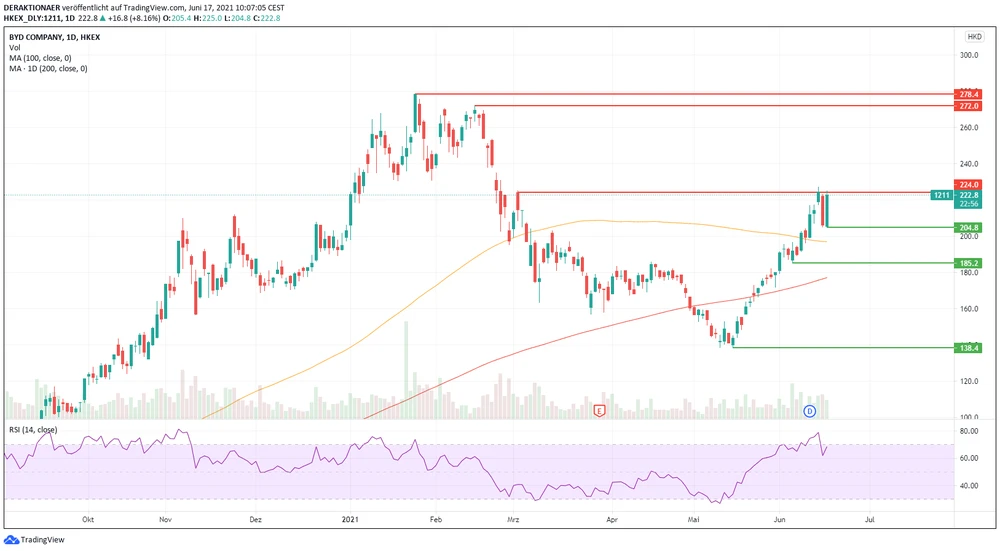
Task: Click the 204.8 green support label
Action: 970,228
